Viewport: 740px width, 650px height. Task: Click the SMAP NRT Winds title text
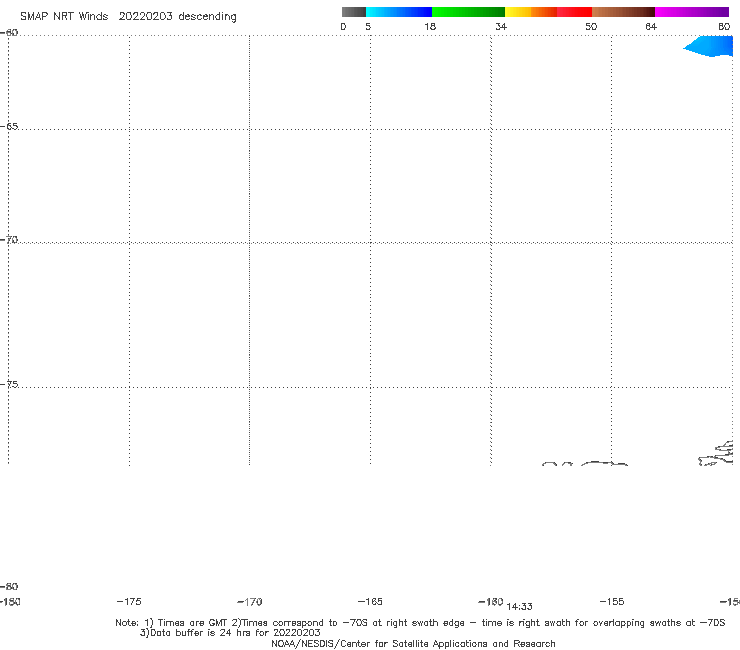pyautogui.click(x=64, y=17)
